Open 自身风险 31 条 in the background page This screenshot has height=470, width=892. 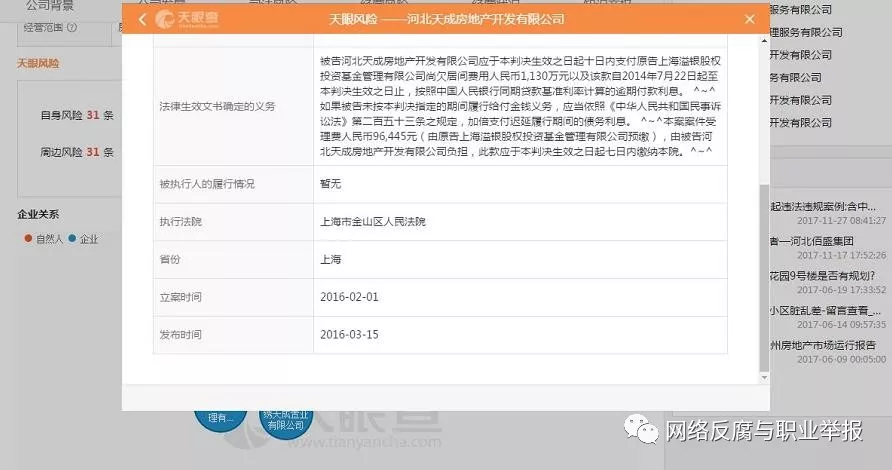77,115
